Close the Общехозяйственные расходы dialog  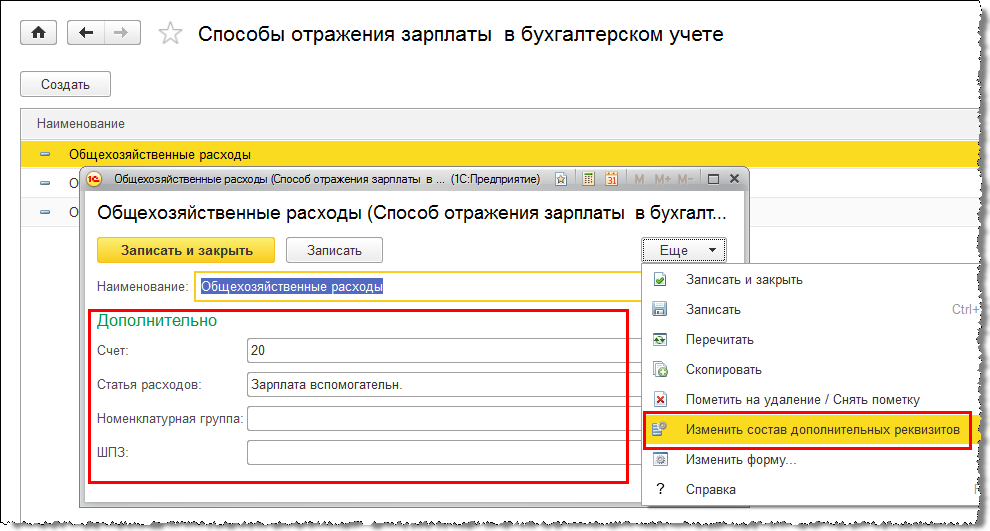[734, 179]
